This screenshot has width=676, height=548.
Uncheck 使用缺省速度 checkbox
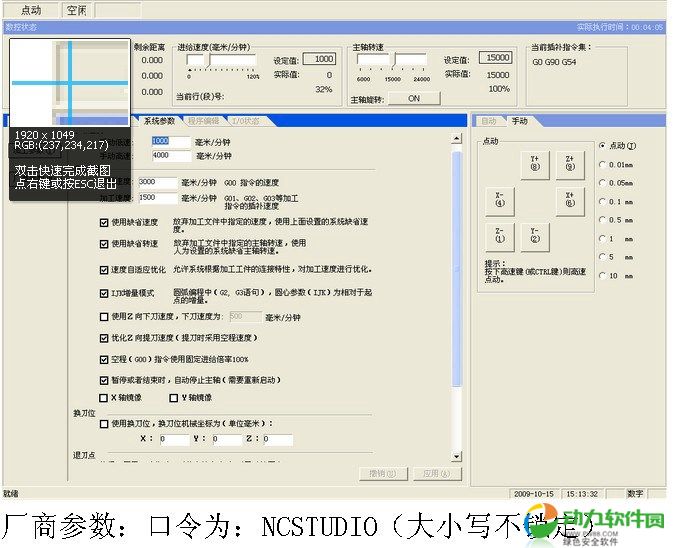(x=105, y=223)
